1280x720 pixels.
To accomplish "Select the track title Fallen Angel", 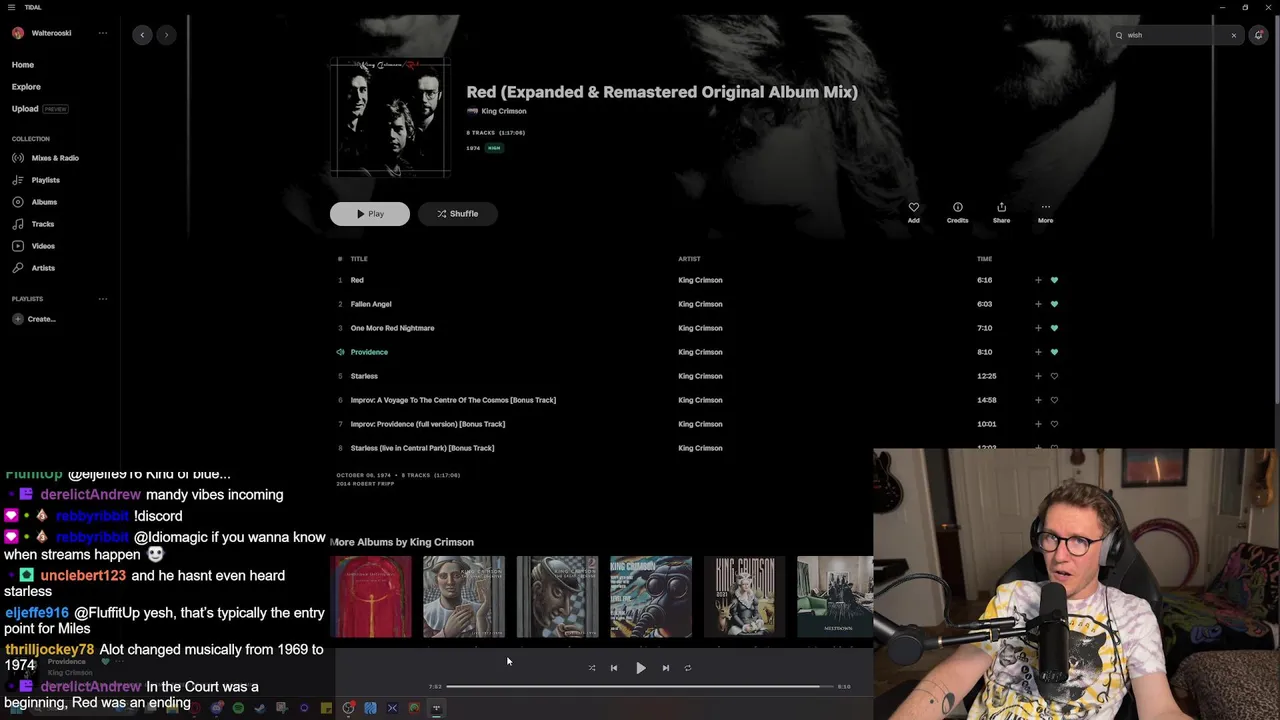I will tap(371, 304).
